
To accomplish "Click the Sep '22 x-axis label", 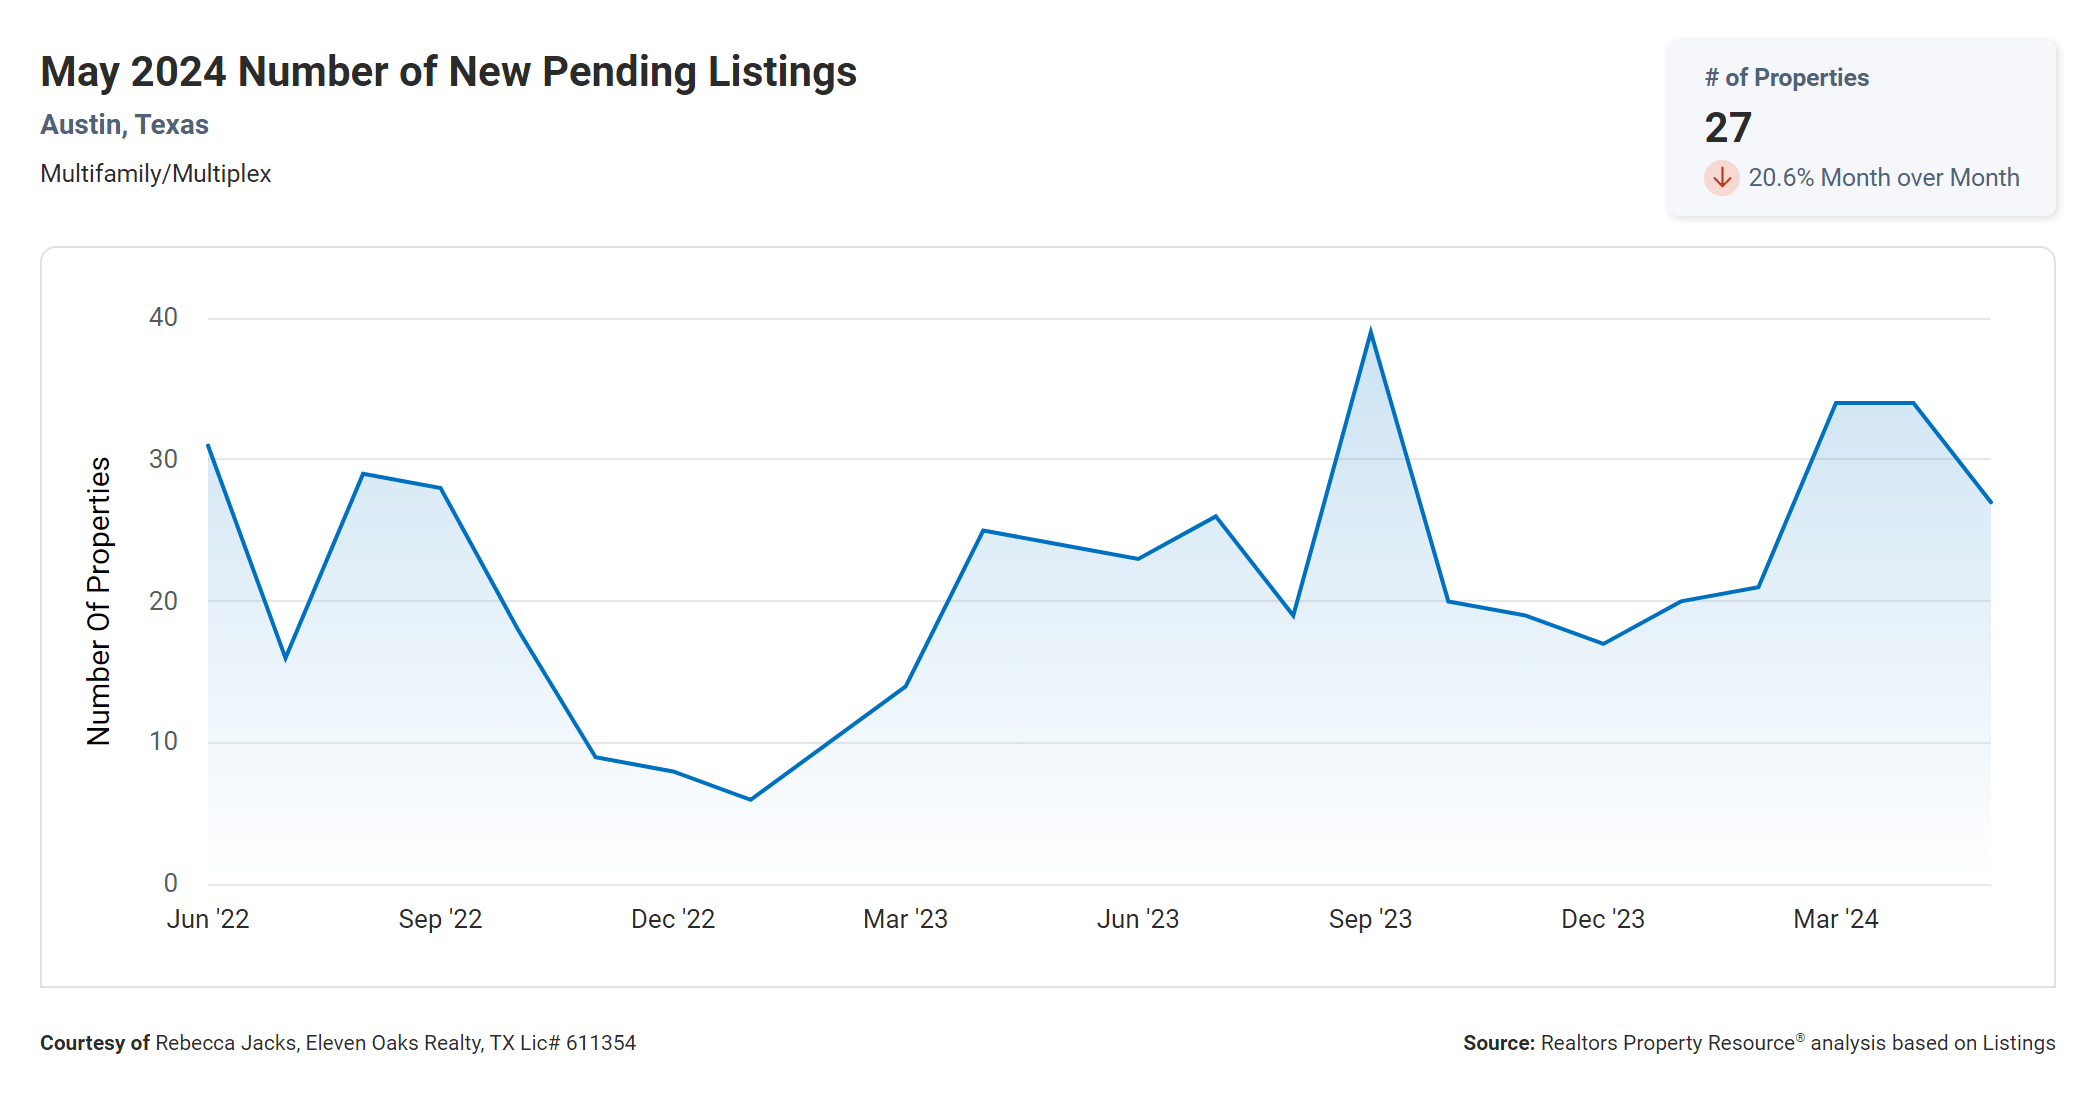I will [x=440, y=919].
